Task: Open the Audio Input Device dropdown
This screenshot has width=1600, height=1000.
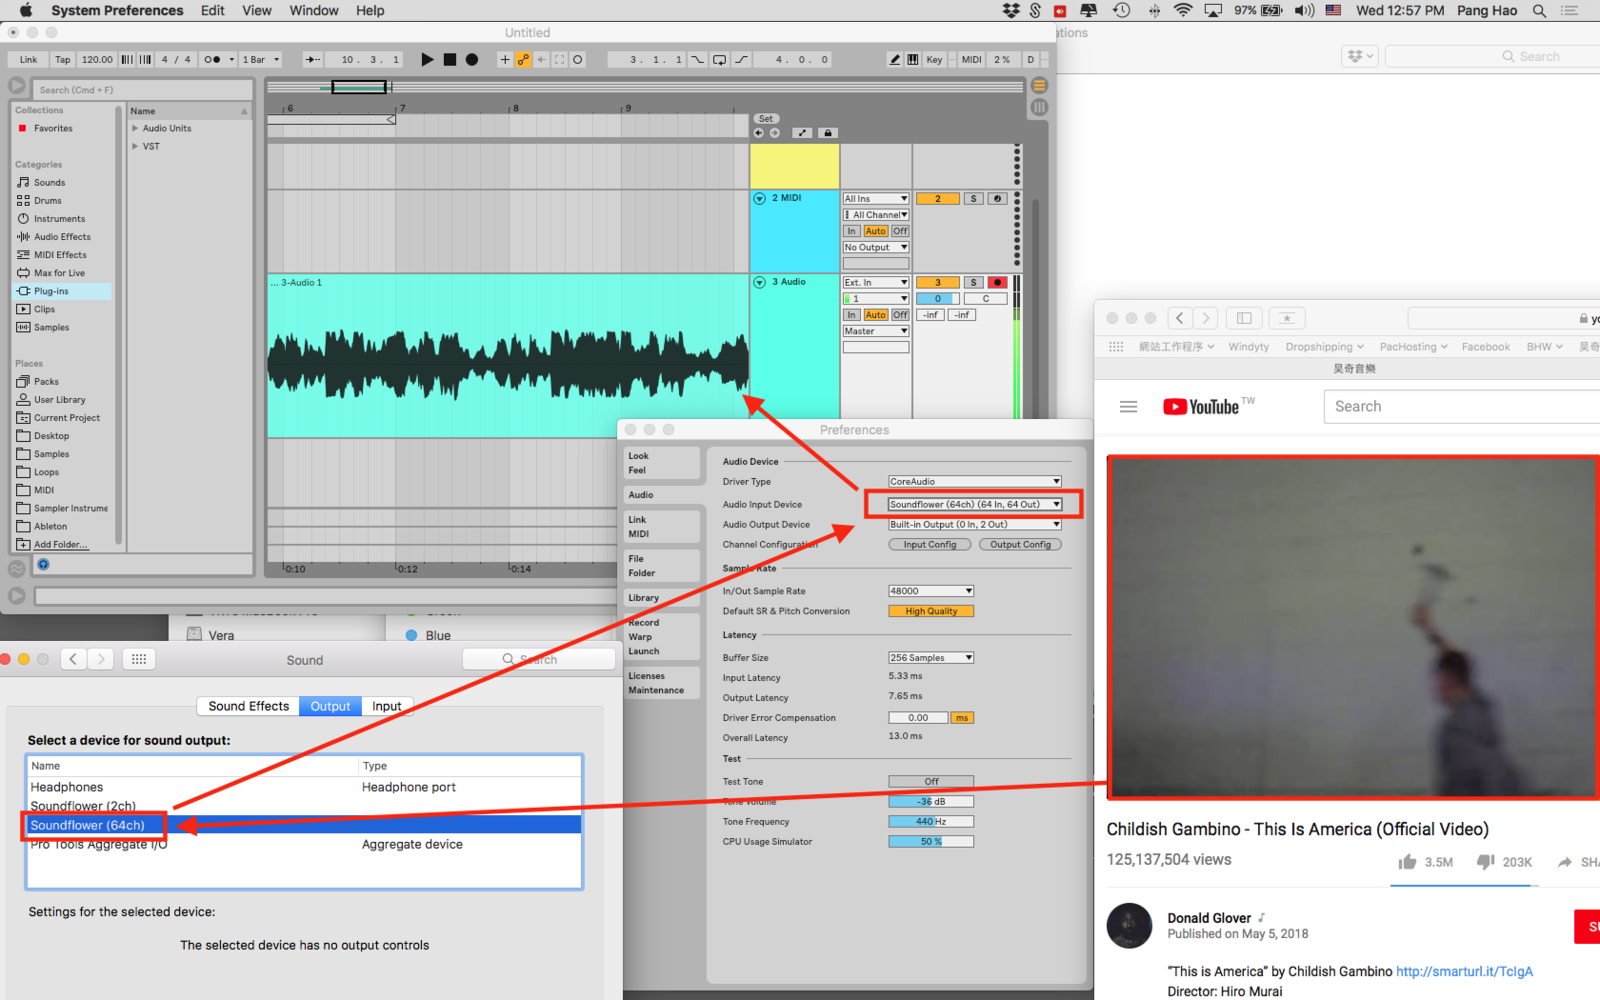Action: click(974, 505)
